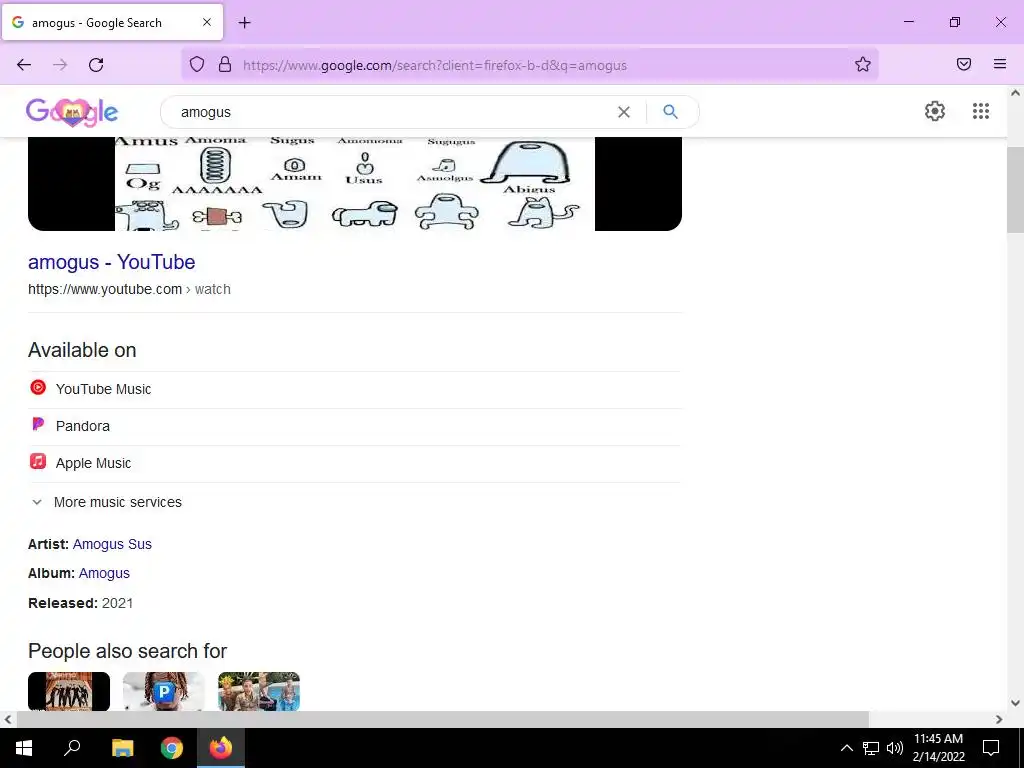1024x768 pixels.
Task: Open thumbnail with the blue P badge
Action: pyautogui.click(x=164, y=691)
